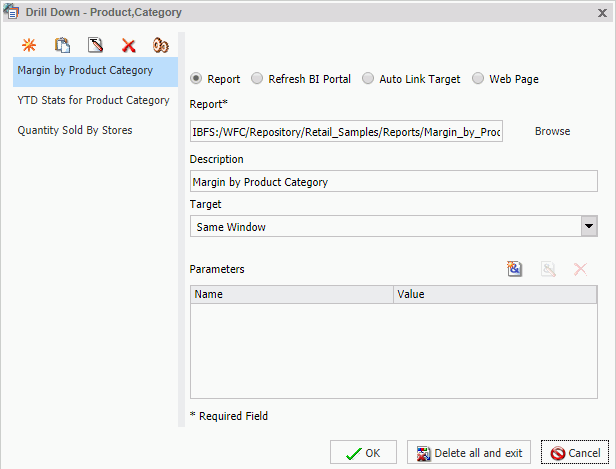Click the gears icon in drill-down toolbar
Viewport: 616px width, 469px height.
pyautogui.click(x=160, y=45)
